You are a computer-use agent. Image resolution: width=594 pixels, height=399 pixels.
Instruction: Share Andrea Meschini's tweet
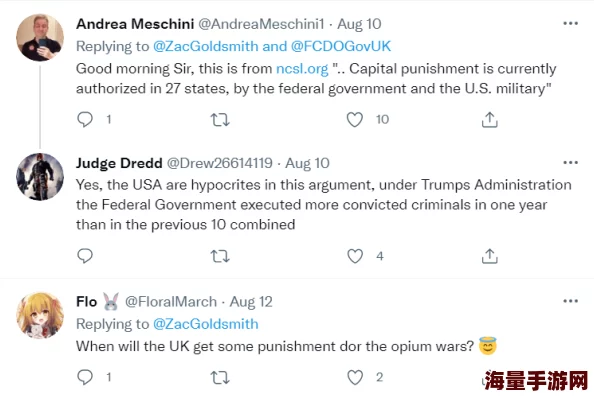tap(489, 120)
